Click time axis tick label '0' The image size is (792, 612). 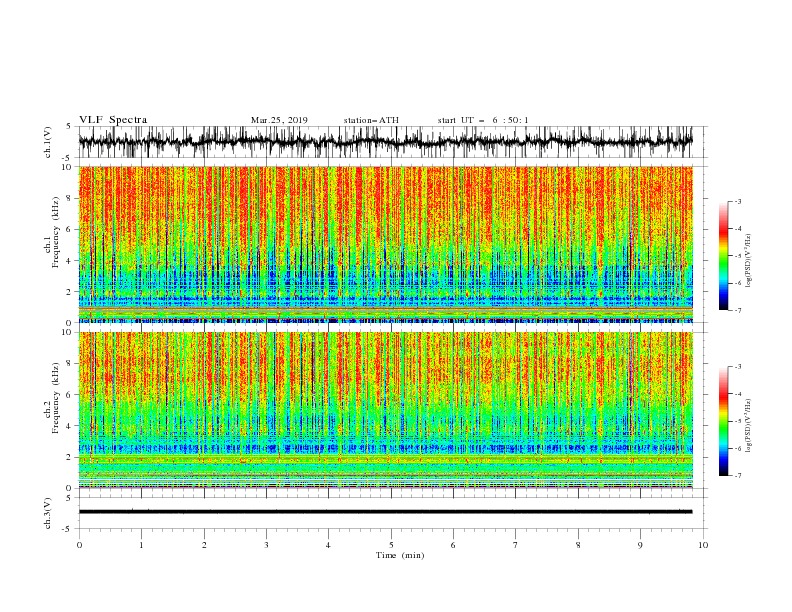pos(79,545)
